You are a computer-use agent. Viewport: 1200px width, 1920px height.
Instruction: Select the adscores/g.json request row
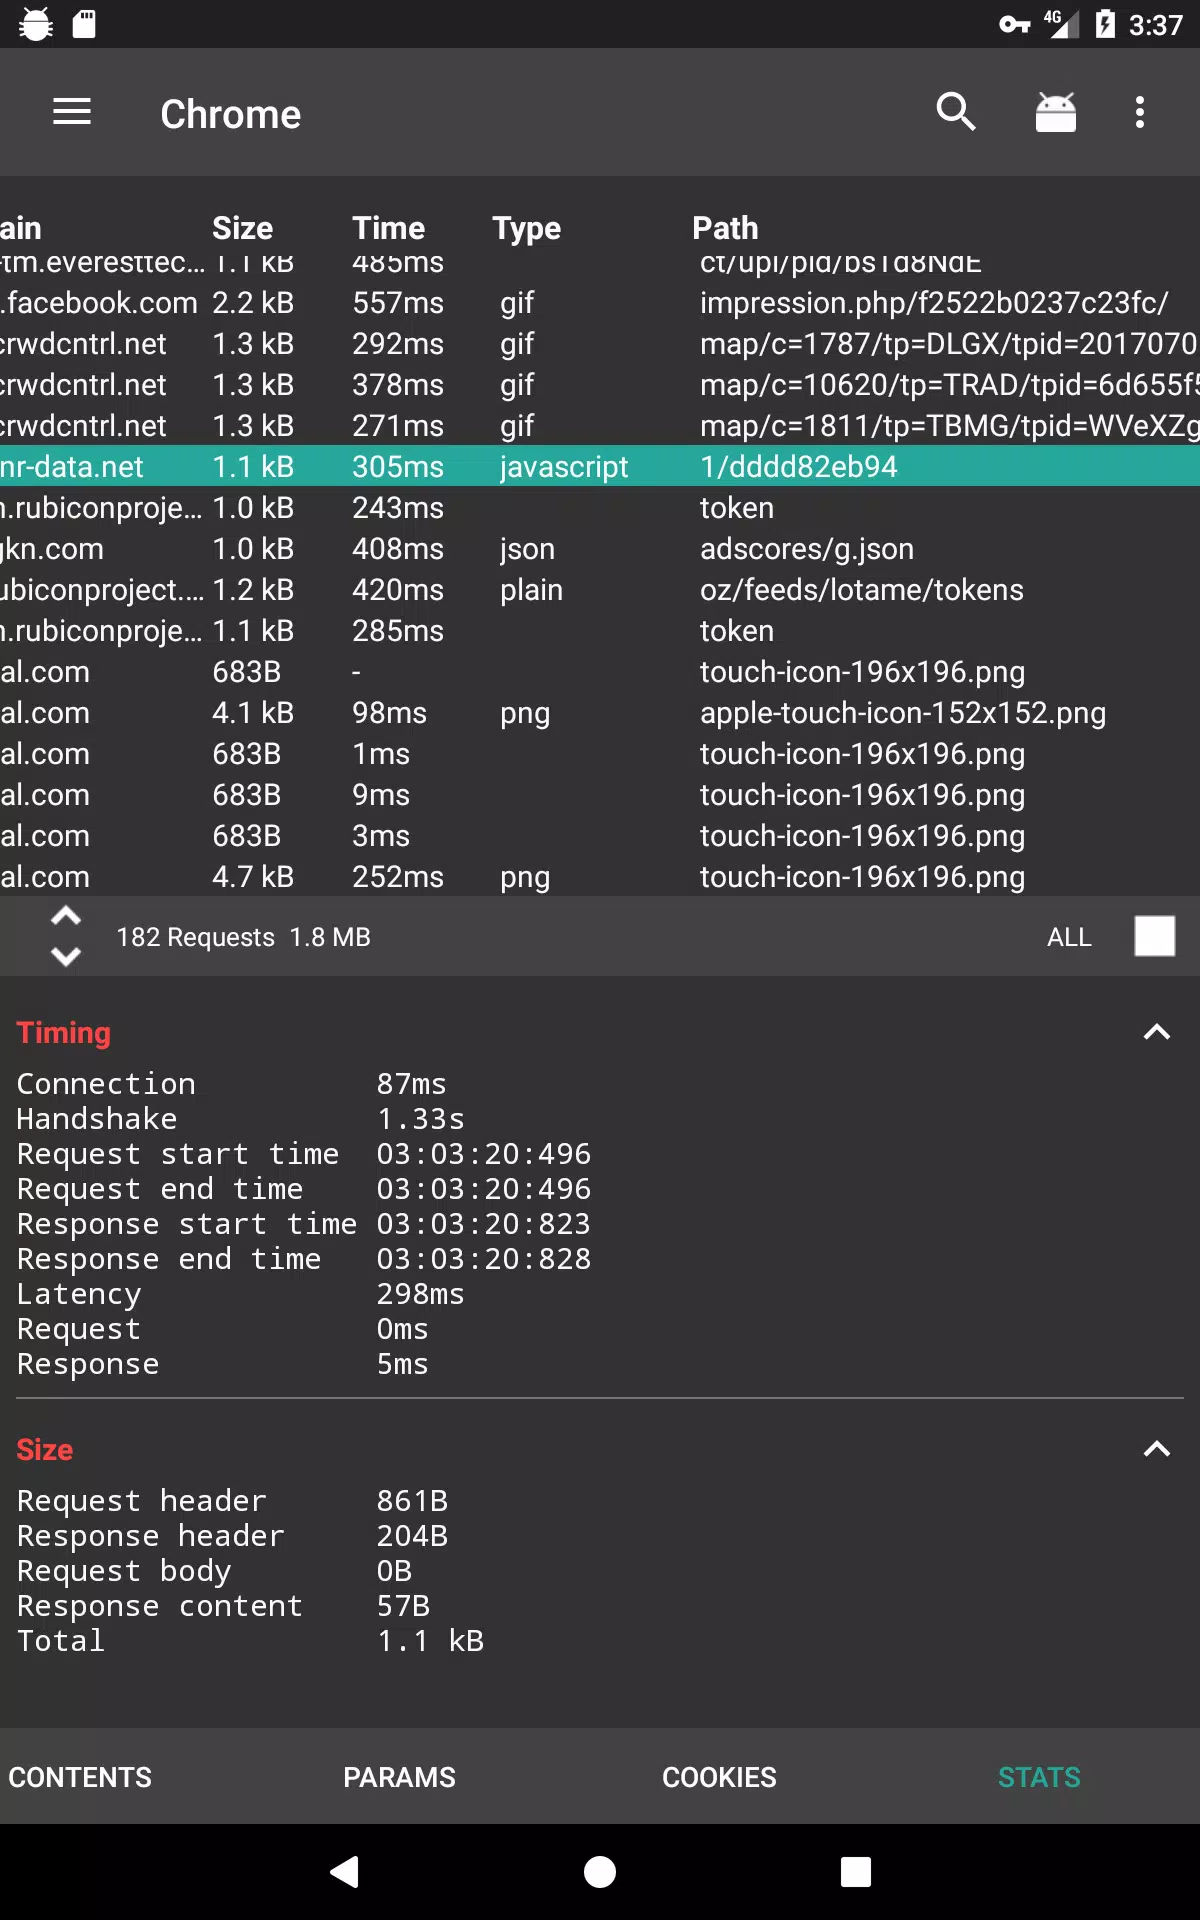(x=600, y=549)
